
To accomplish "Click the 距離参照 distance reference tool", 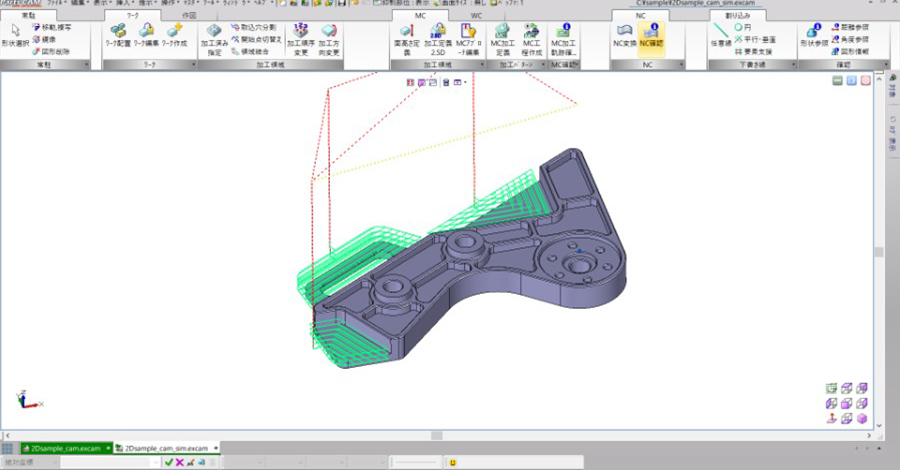I will click(850, 28).
